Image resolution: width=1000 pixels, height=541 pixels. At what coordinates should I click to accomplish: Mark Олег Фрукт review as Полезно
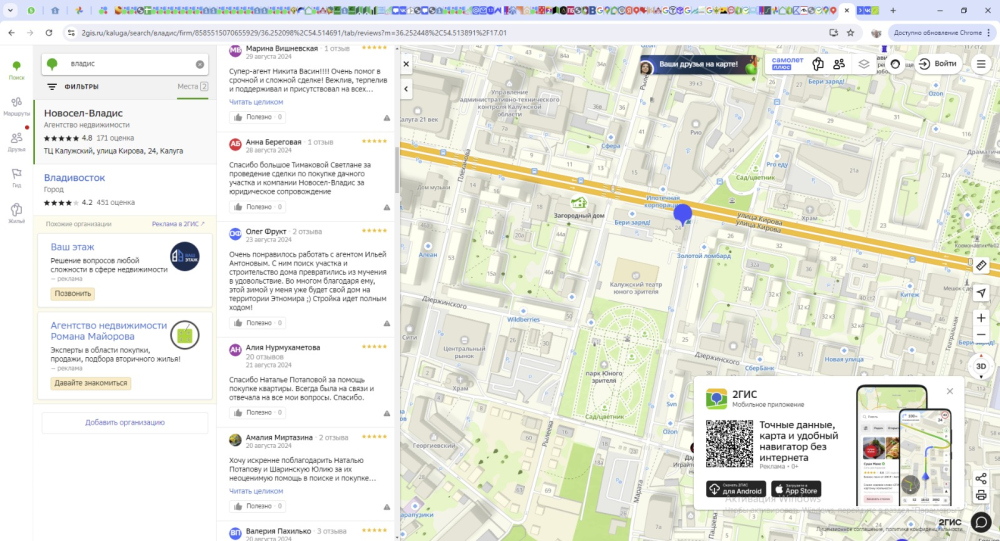(258, 323)
